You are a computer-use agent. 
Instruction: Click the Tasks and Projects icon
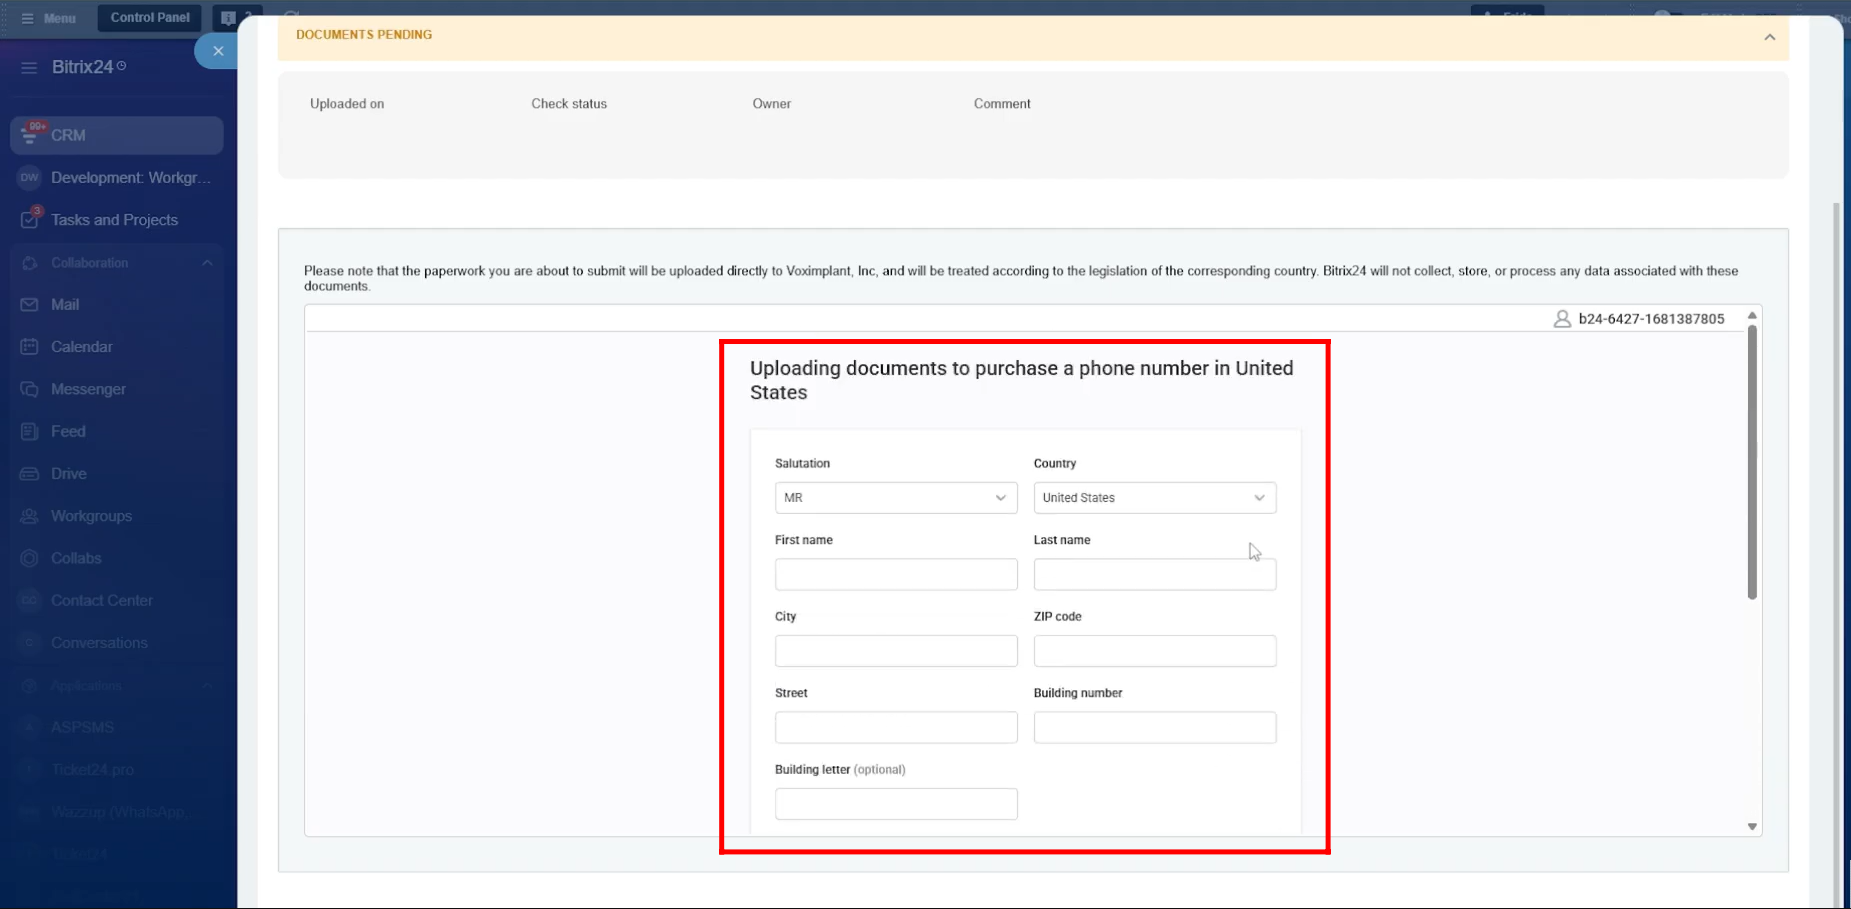29,220
